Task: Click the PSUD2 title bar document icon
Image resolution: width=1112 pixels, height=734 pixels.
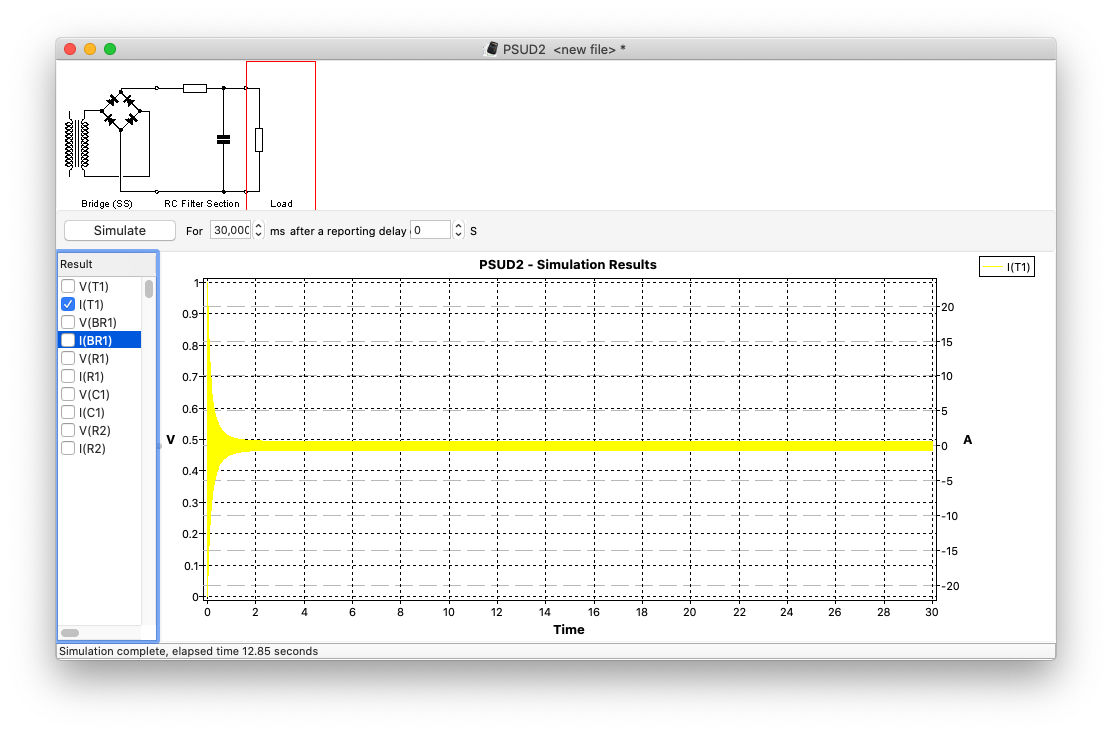Action: (491, 49)
